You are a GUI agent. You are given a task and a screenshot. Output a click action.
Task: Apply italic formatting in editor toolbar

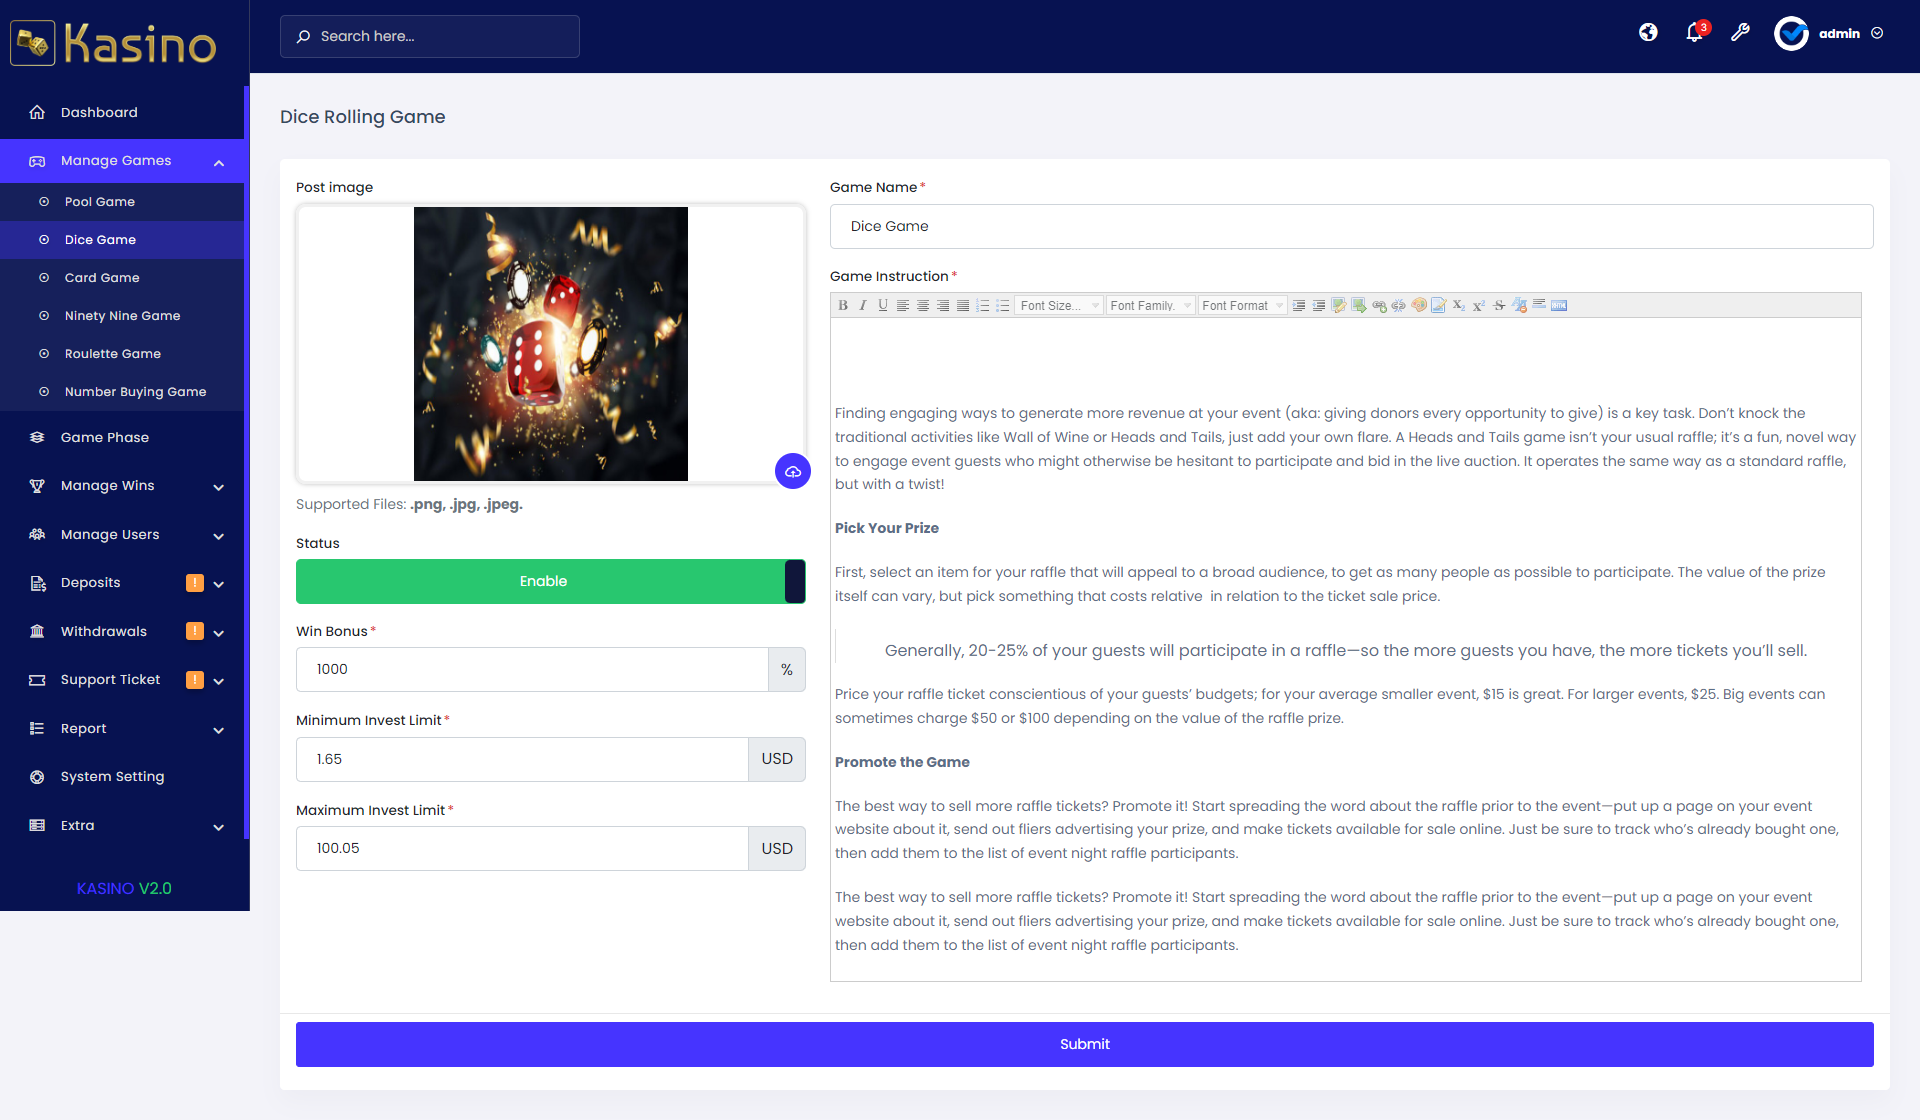863,305
